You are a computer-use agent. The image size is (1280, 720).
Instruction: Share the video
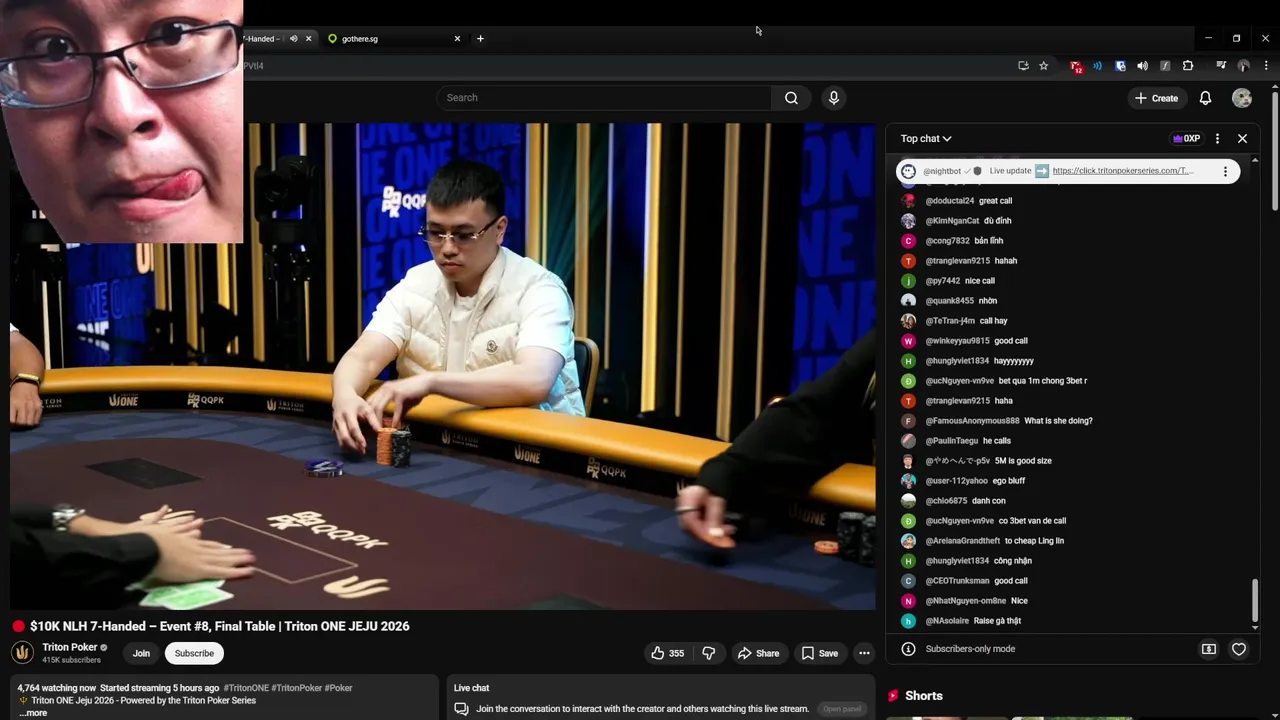758,653
